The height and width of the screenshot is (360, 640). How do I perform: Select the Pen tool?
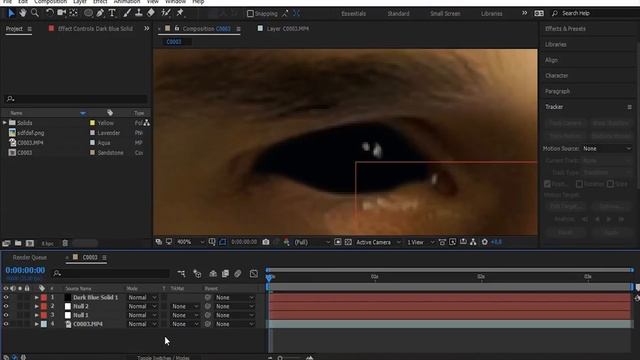(x=100, y=13)
